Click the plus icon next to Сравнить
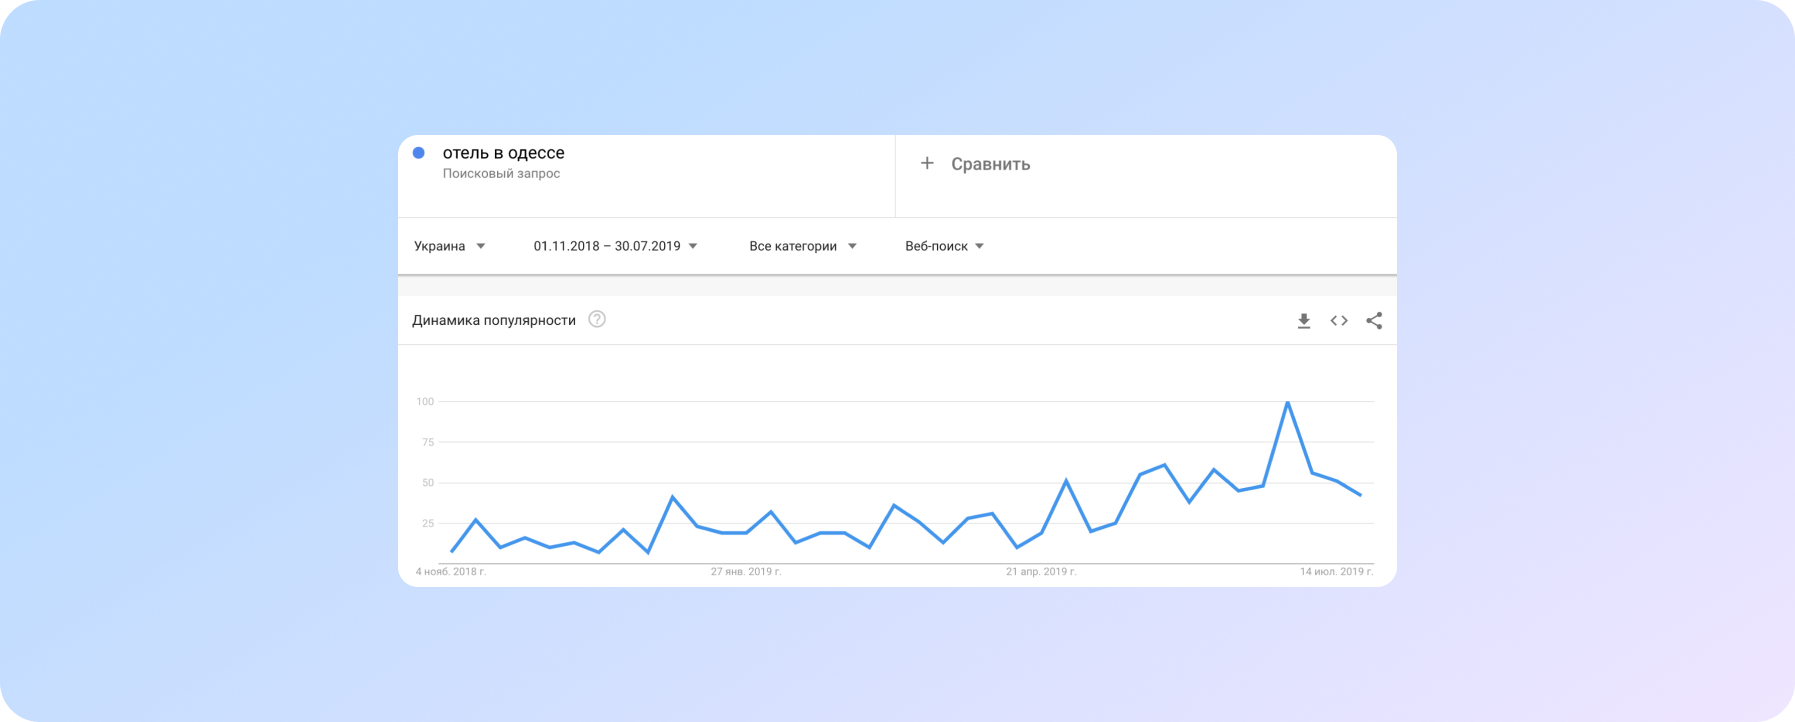Screen dimensions: 1795x722 [927, 163]
